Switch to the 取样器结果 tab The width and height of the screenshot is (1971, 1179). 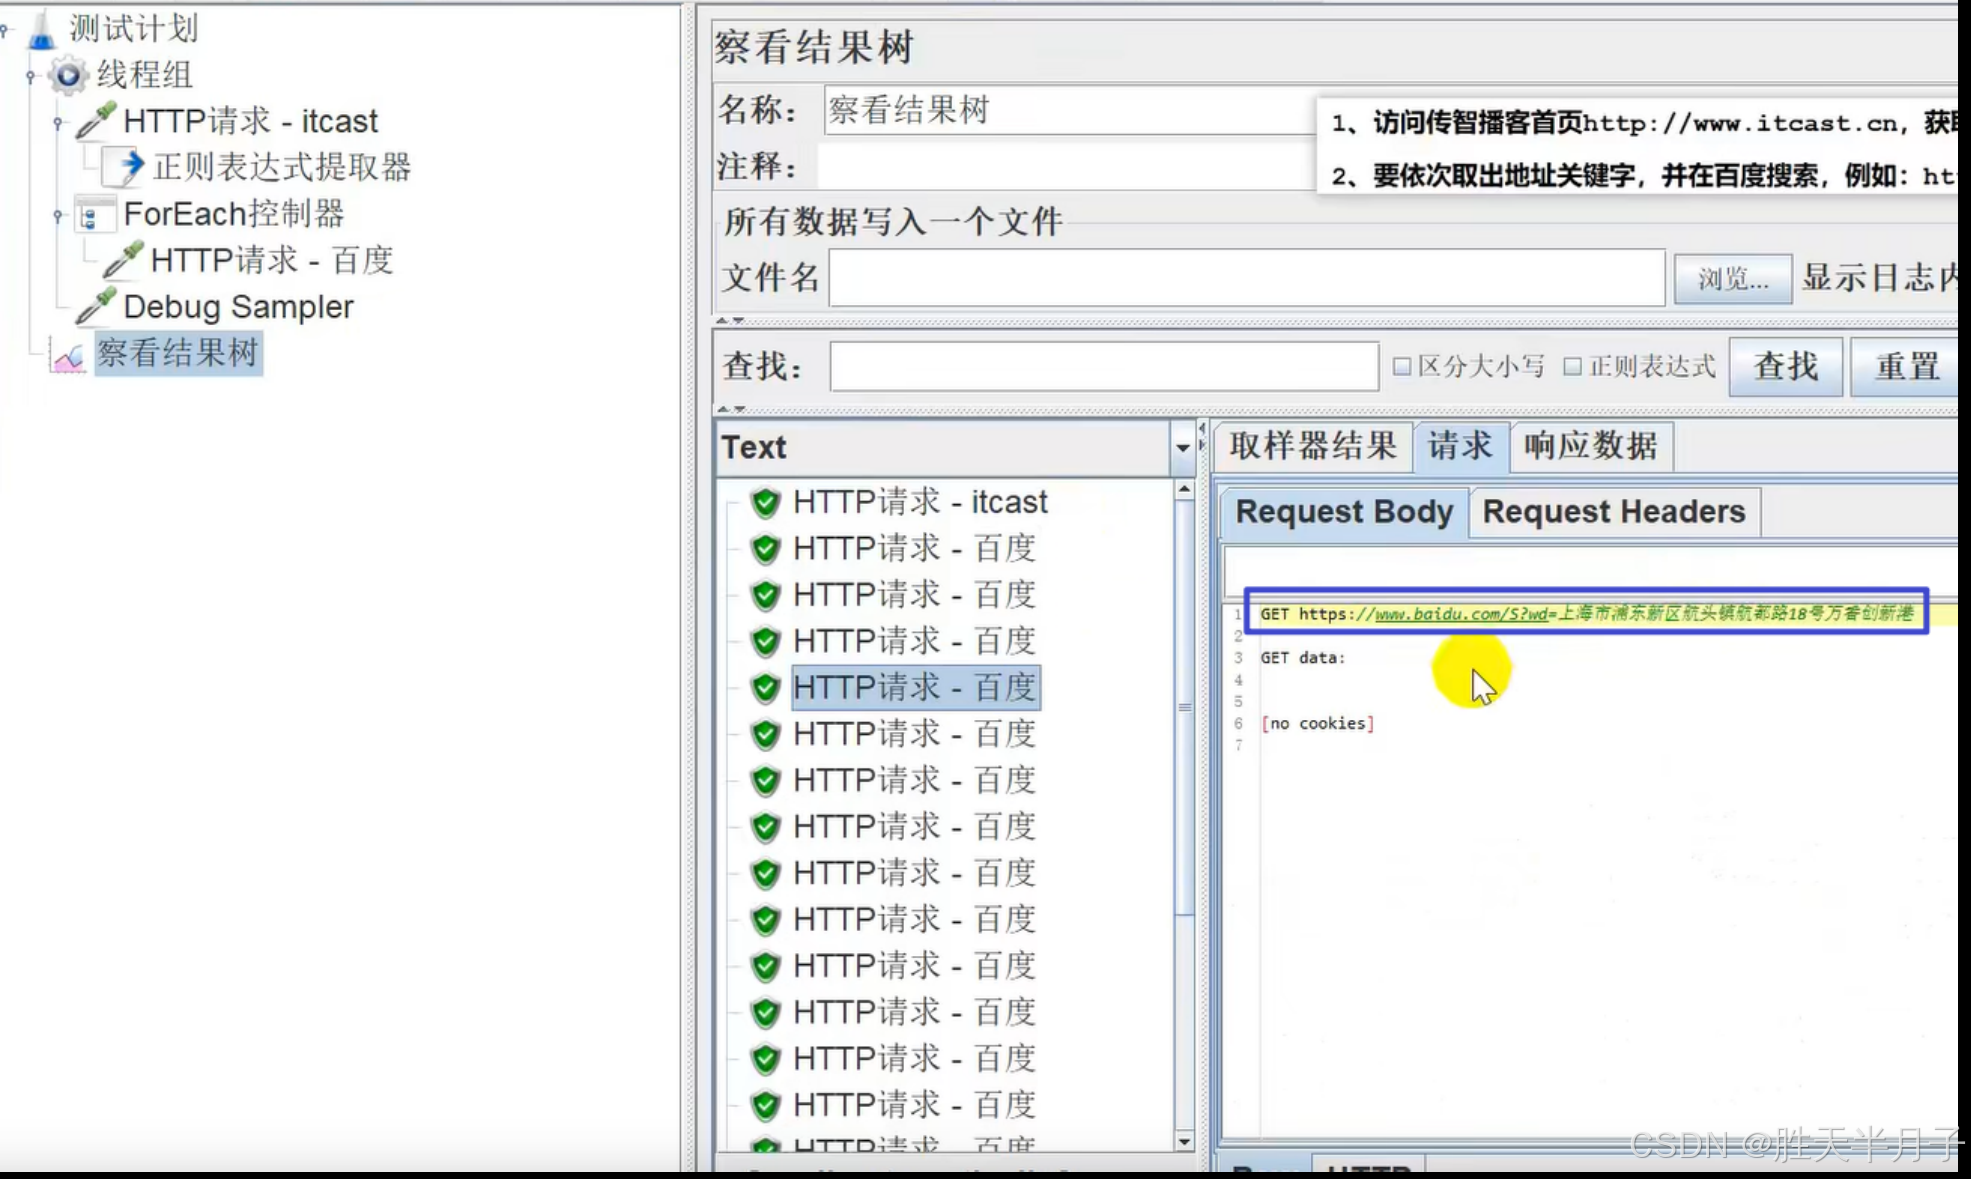[1312, 446]
